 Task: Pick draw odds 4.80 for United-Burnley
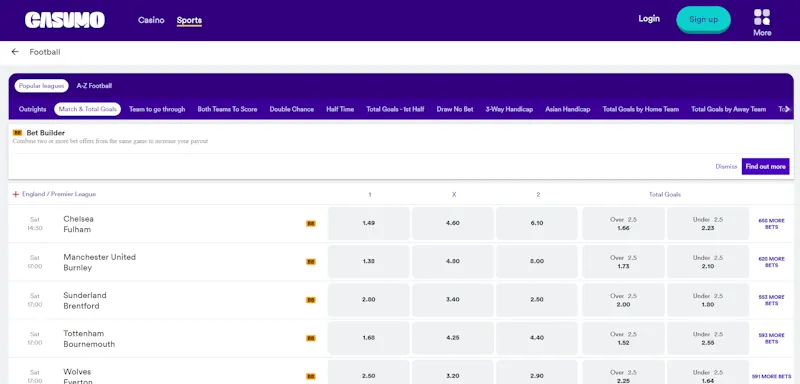[453, 262]
